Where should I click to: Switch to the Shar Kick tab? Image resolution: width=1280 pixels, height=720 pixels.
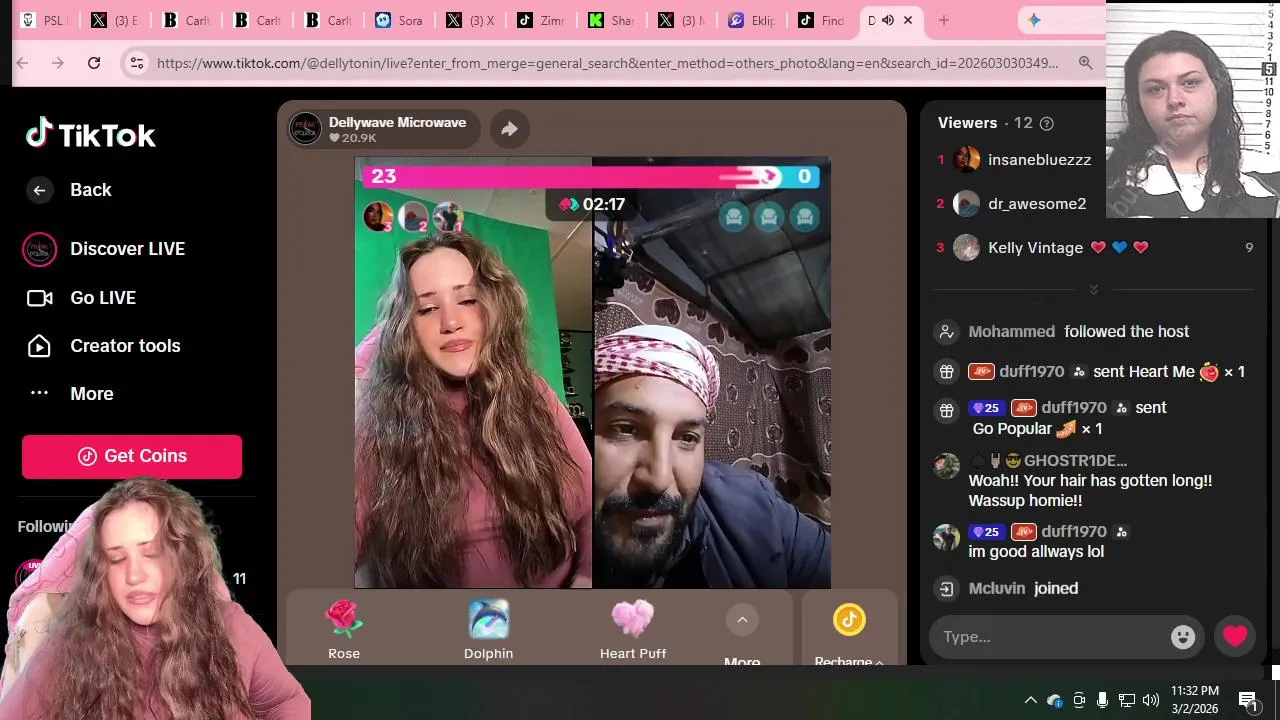pyautogui.click(x=612, y=20)
